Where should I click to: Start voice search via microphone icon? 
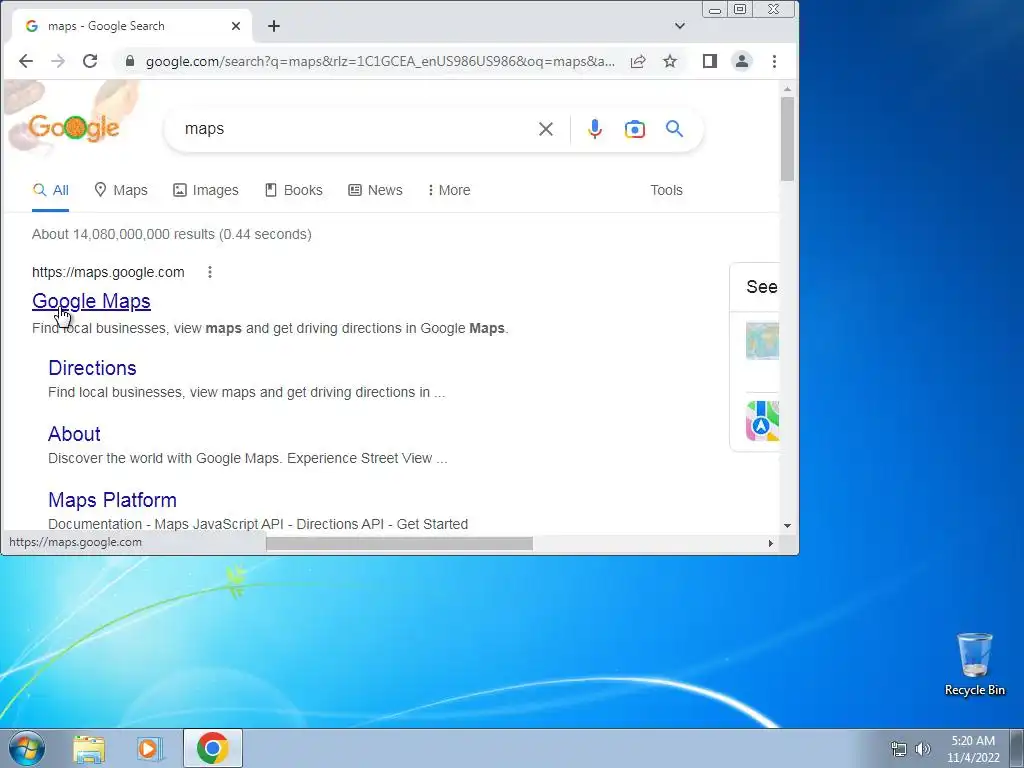tap(594, 129)
